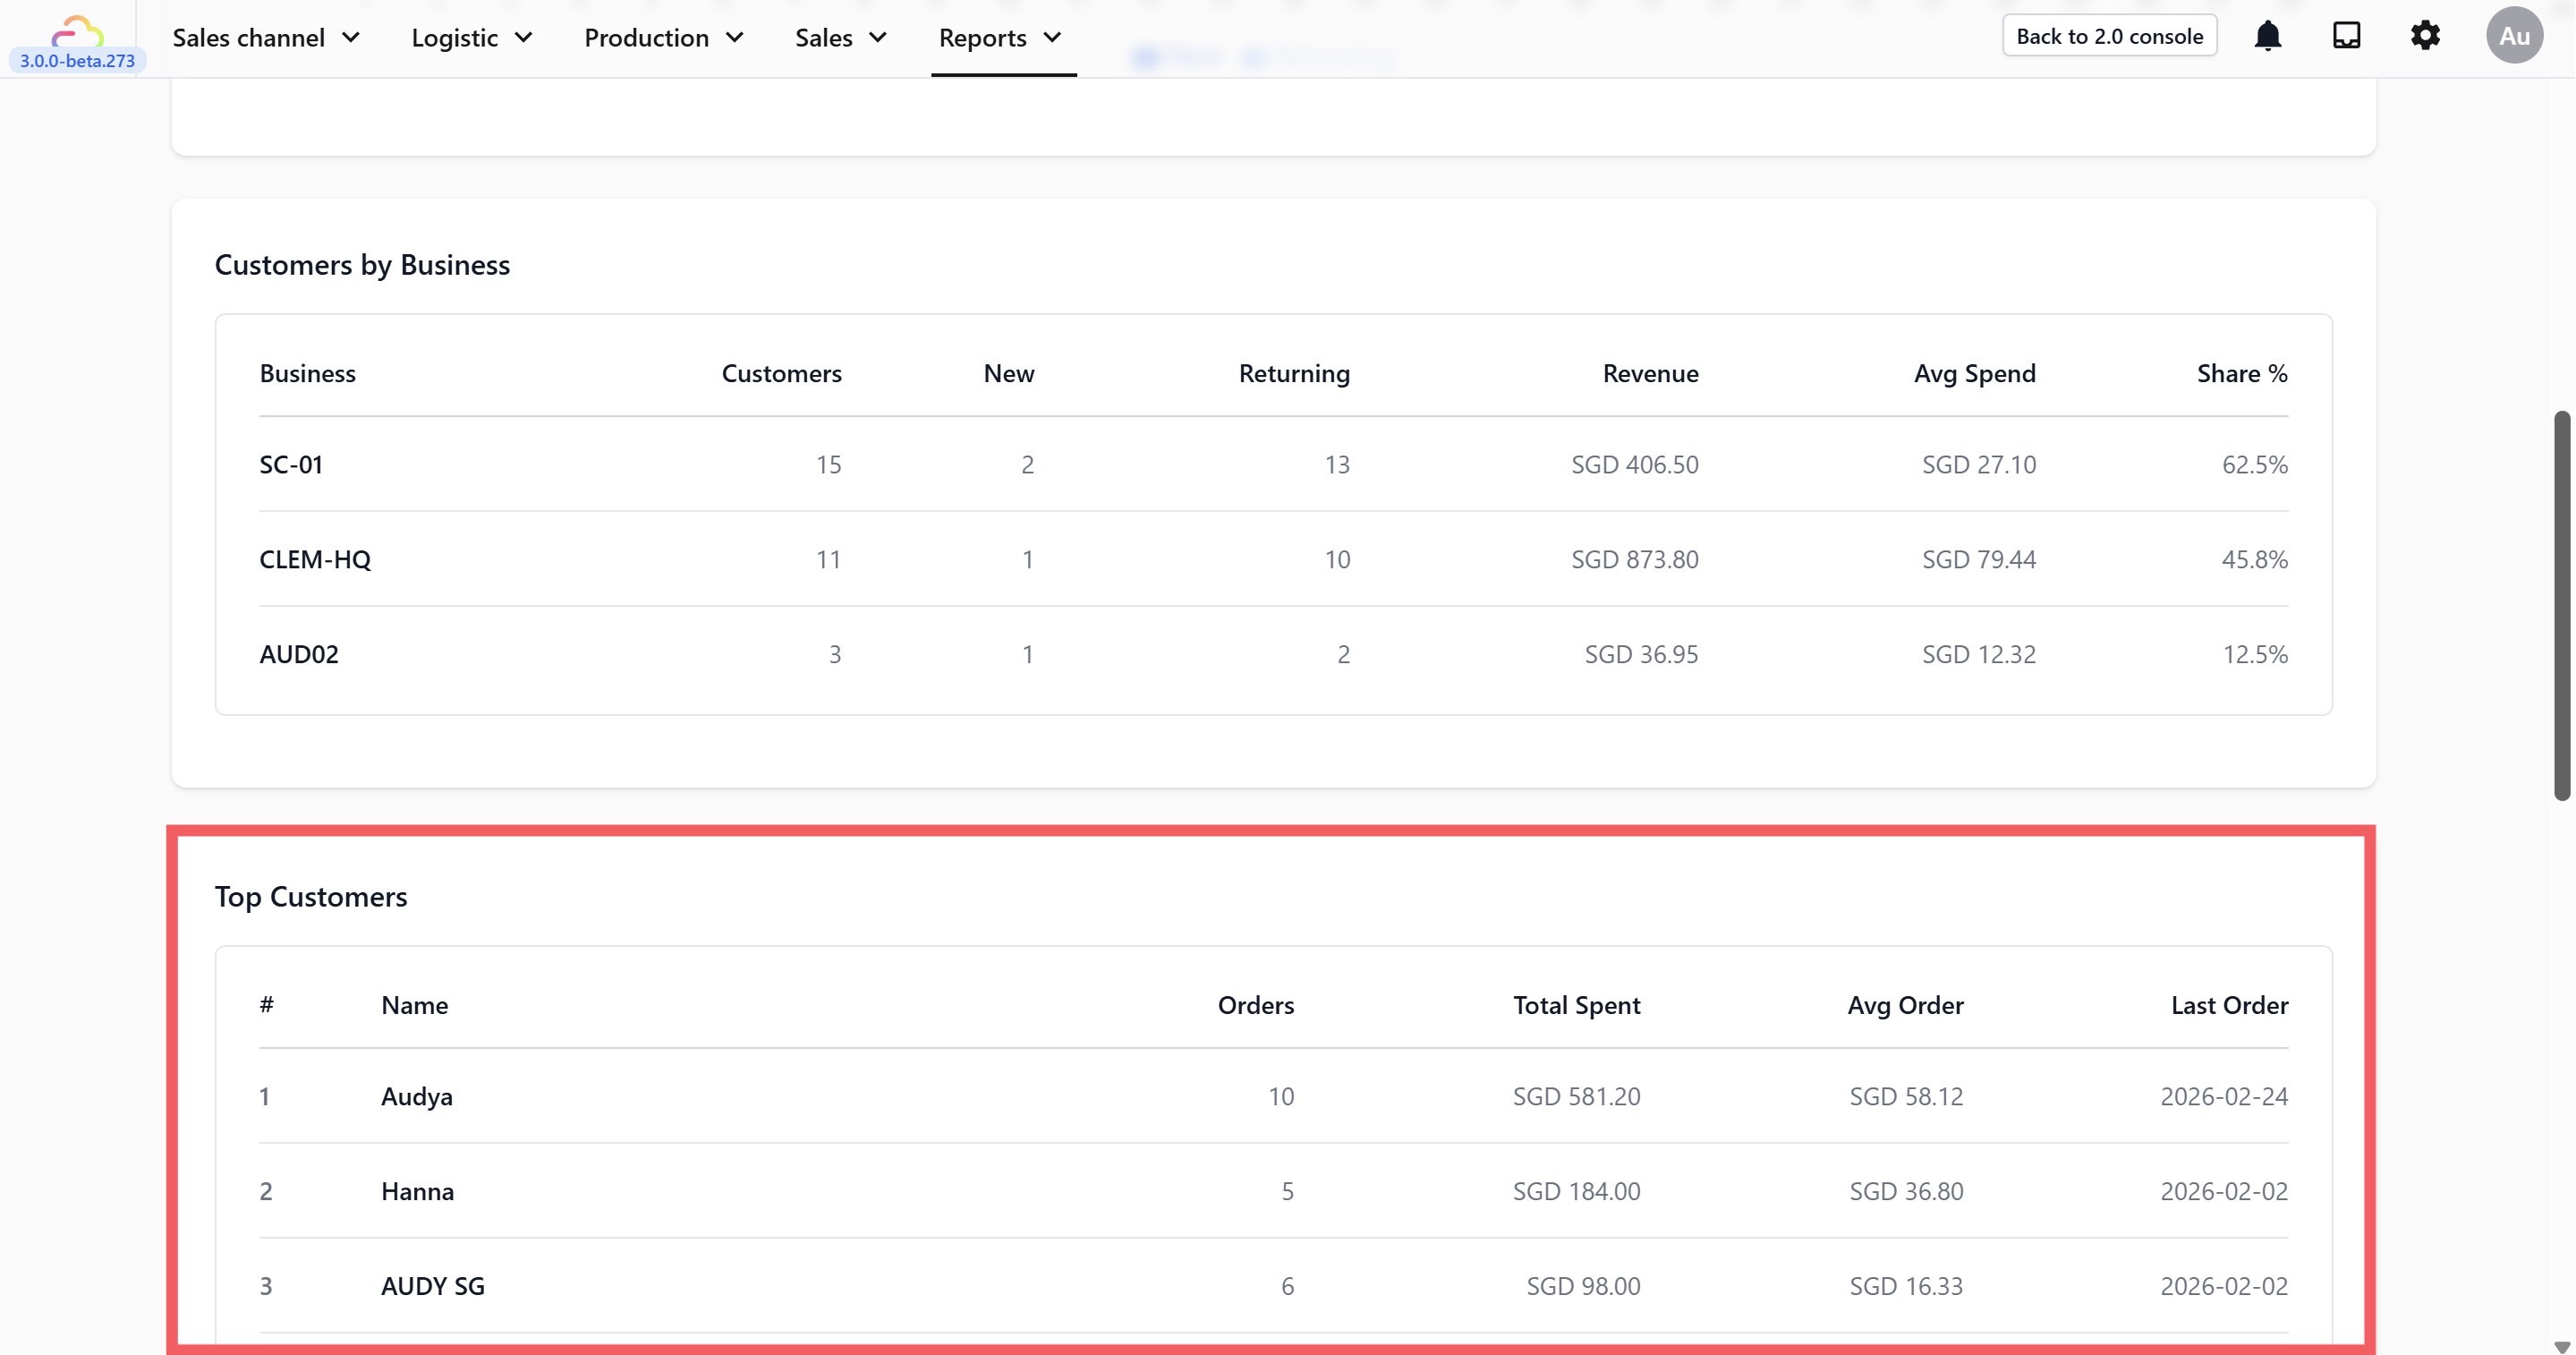Open the notifications bell

(x=2267, y=37)
